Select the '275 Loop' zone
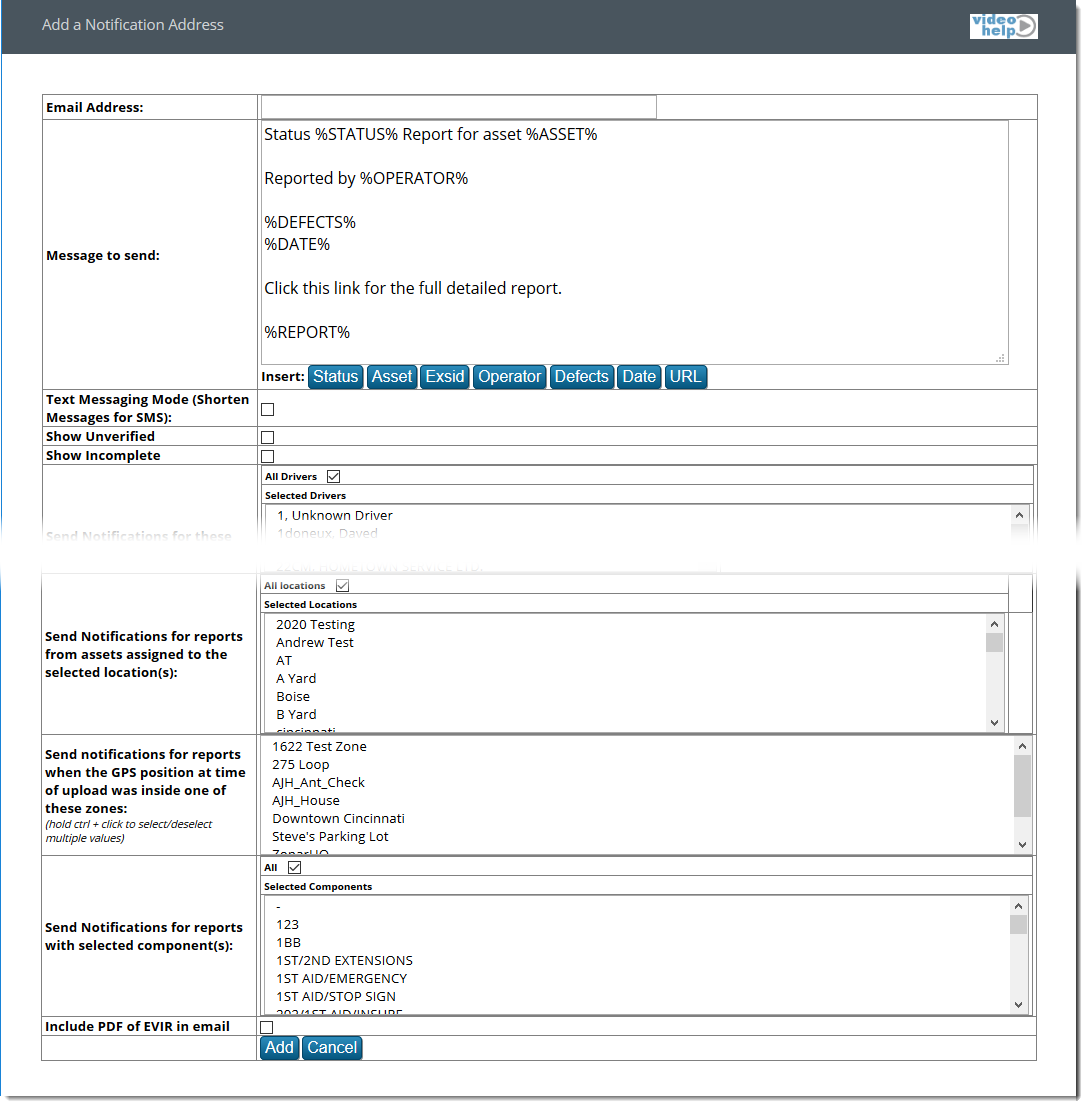 300,765
